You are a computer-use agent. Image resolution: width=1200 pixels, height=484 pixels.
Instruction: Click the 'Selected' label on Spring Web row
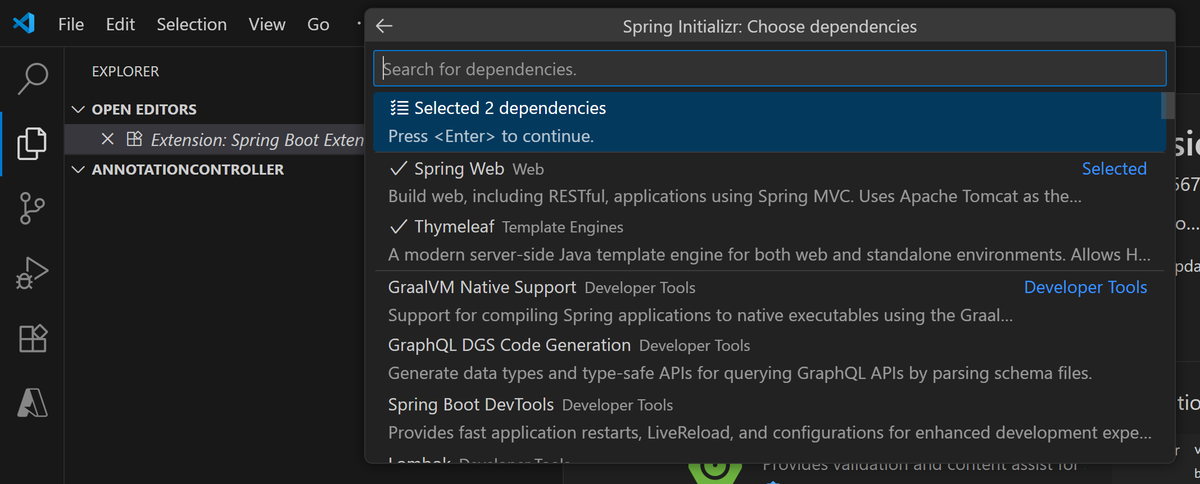click(1114, 169)
